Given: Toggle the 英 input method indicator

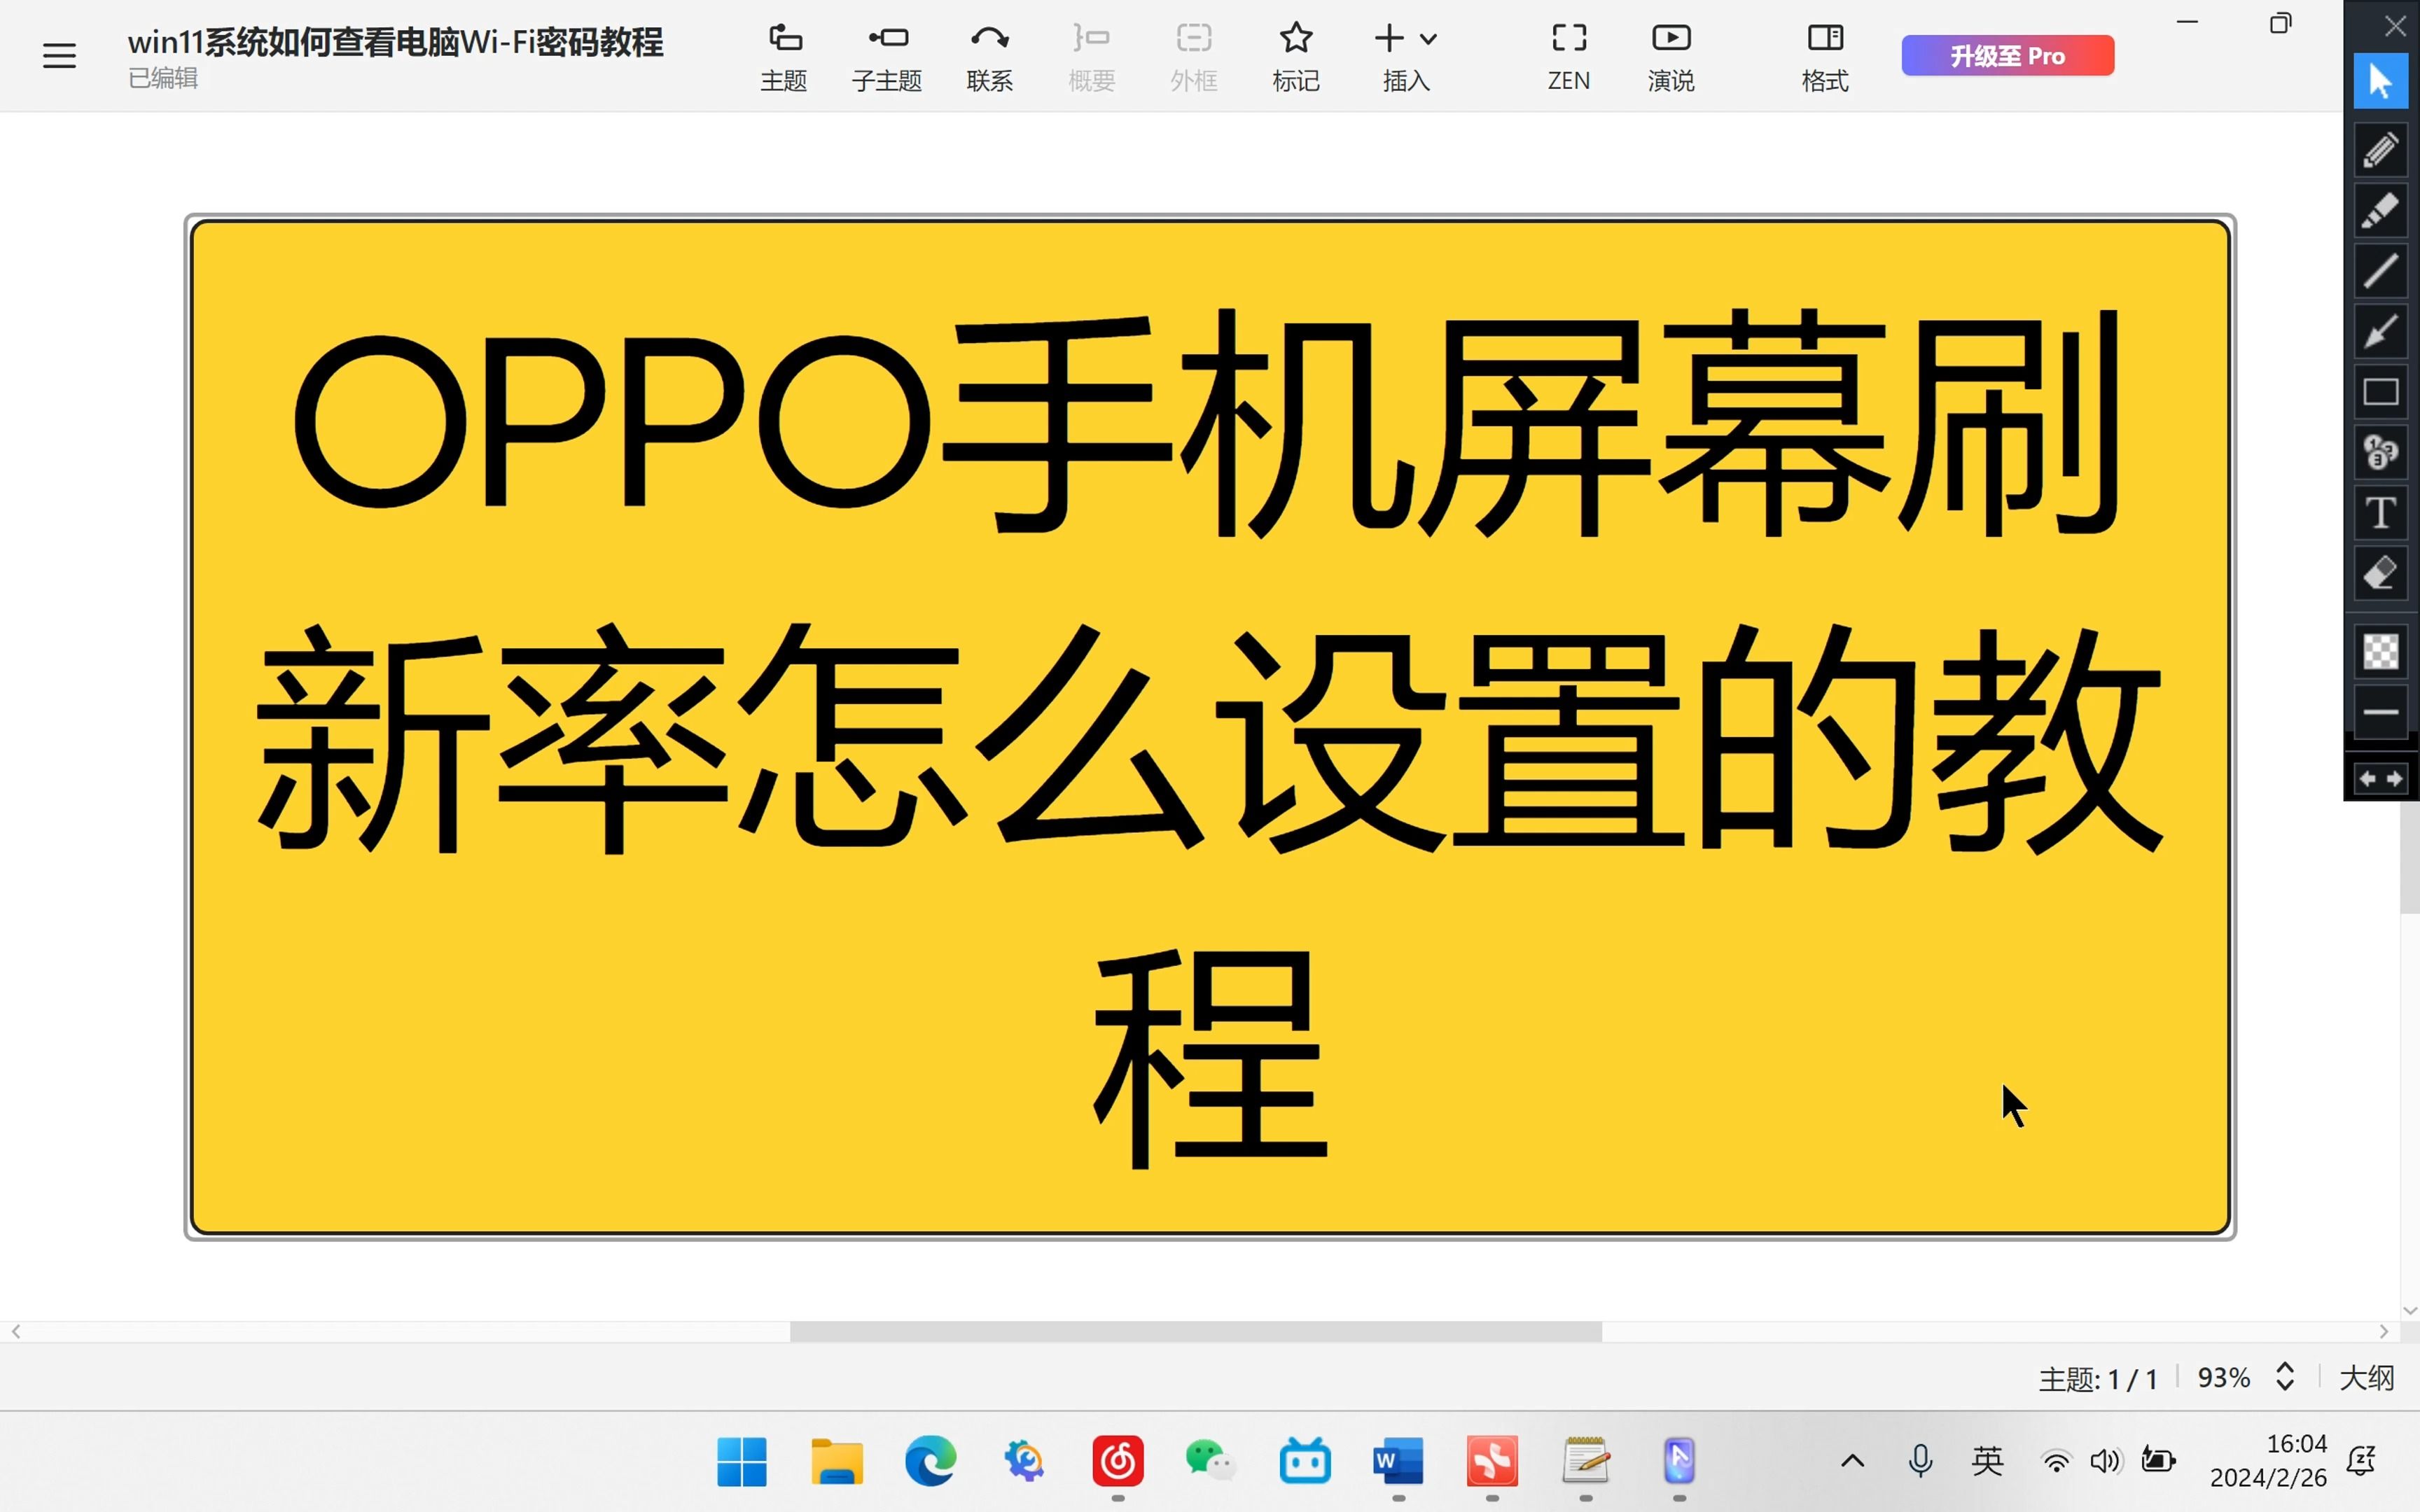Looking at the screenshot, I should [1988, 1461].
